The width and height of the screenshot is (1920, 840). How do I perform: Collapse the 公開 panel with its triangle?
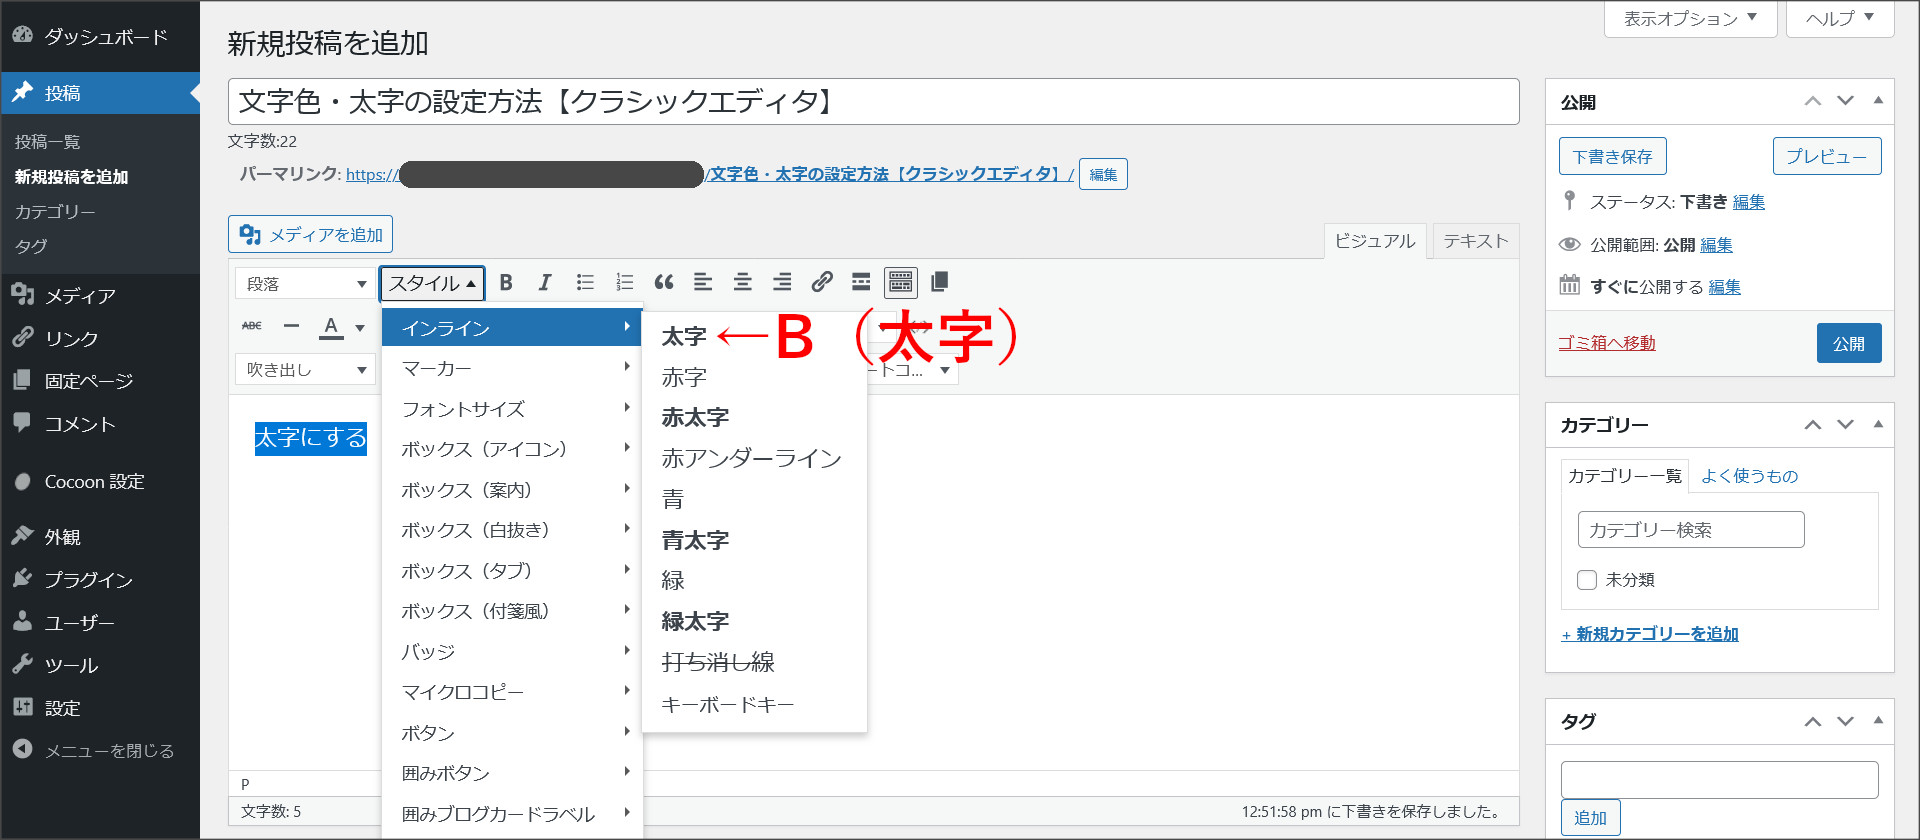(1878, 101)
